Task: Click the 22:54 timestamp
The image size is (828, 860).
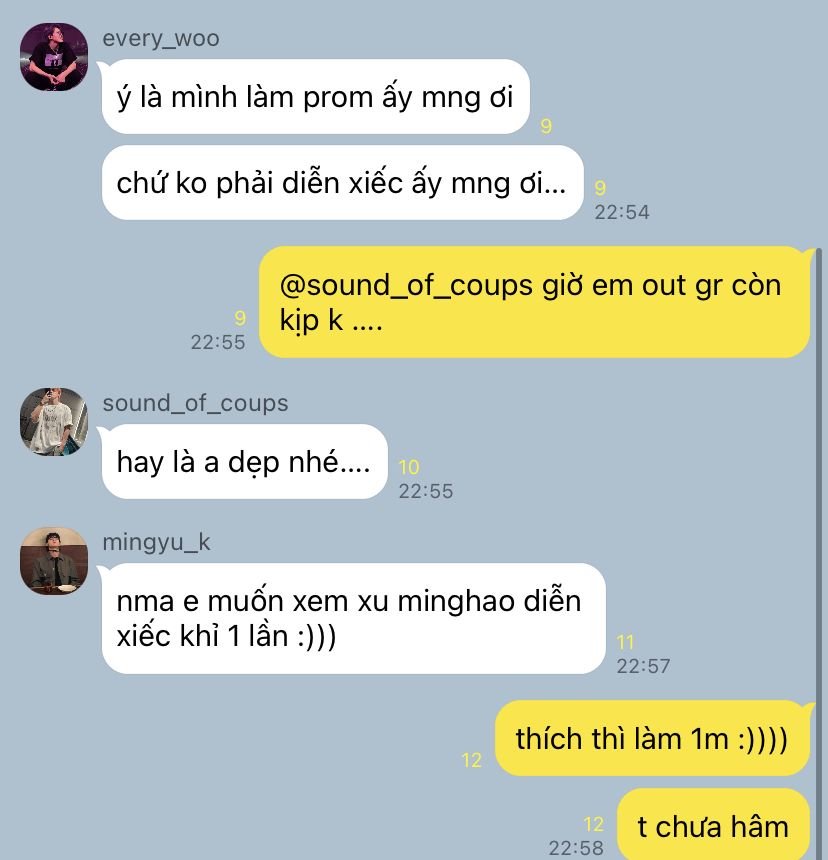Action: (x=622, y=212)
